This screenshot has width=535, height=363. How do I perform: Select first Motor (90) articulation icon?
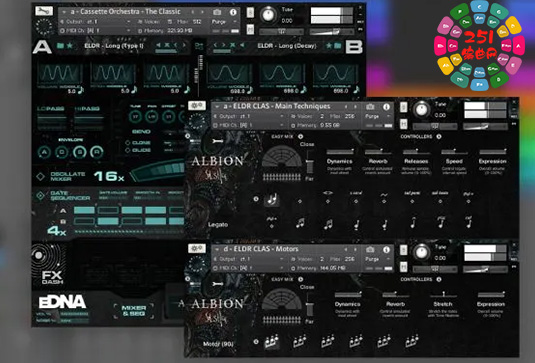pos(272,341)
